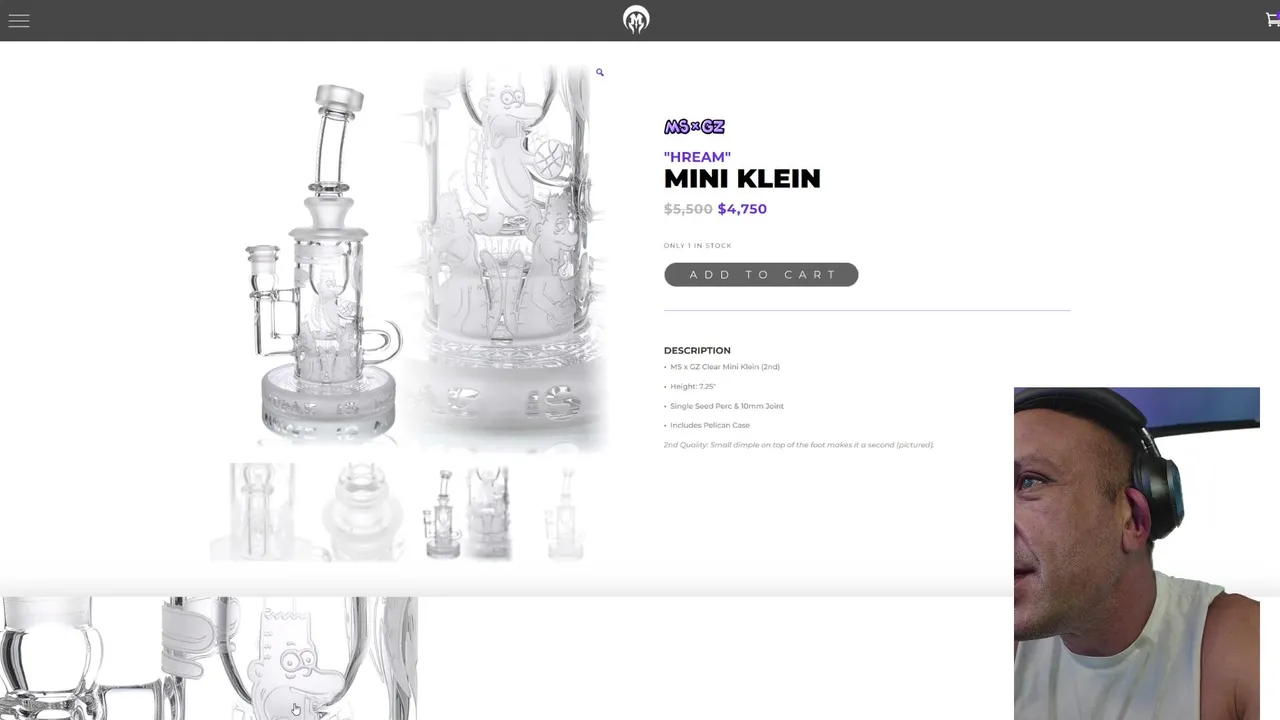Click the crossed-out $5,500 price

pyautogui.click(x=688, y=209)
